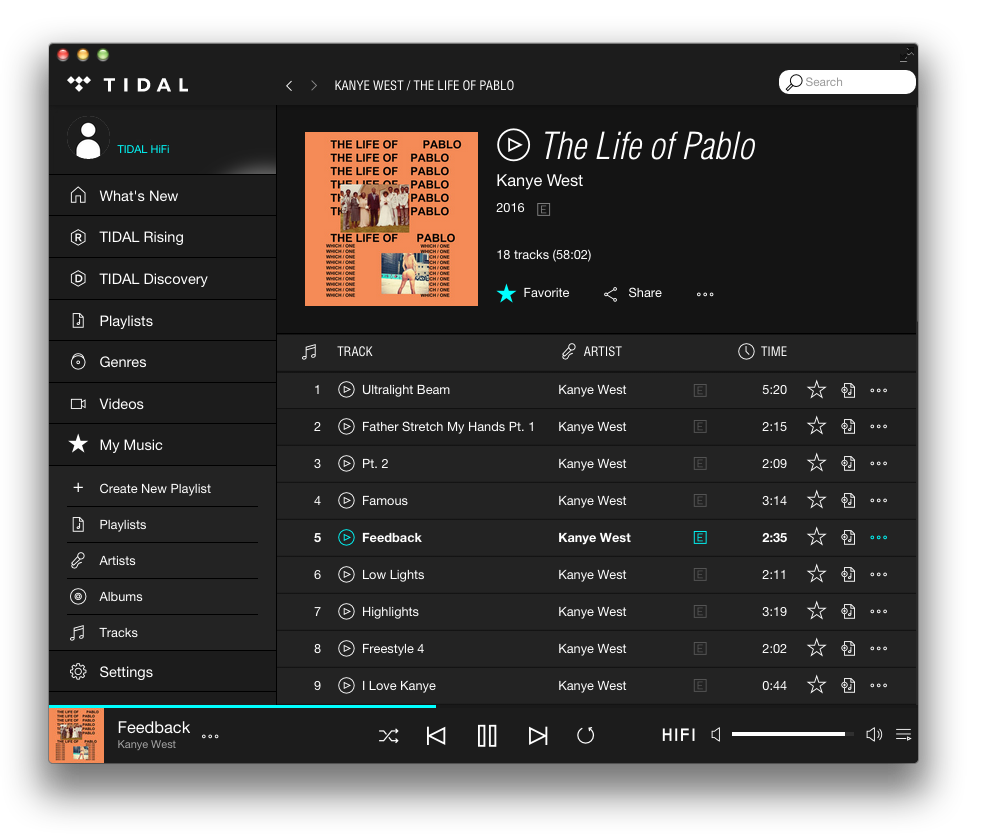Open more options for Ultralight Beam
This screenshot has width=983, height=834.
878,391
